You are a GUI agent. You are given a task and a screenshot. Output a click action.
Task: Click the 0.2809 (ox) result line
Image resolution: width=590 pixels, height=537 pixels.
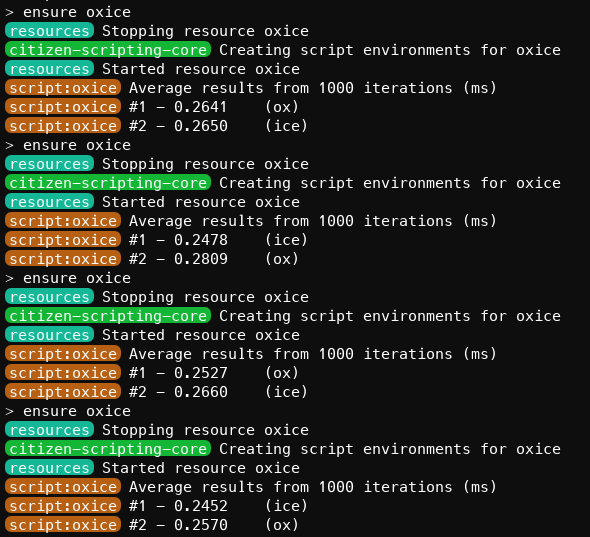tap(152, 259)
